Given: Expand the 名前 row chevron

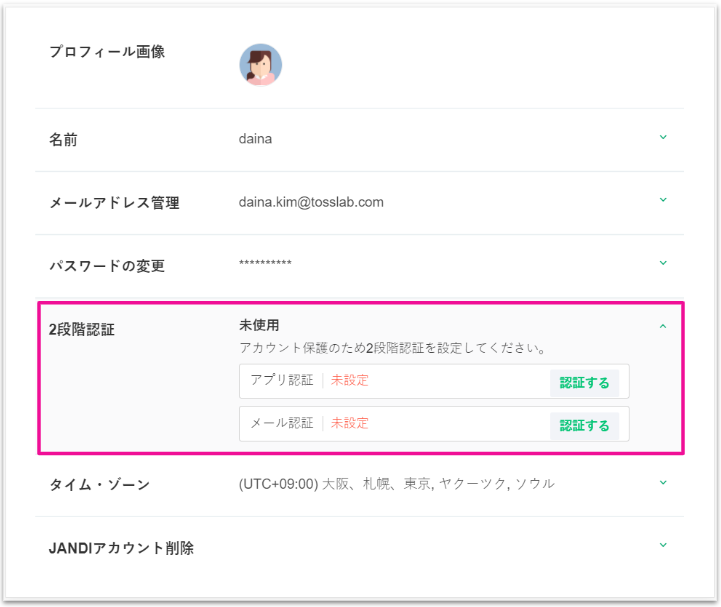Looking at the screenshot, I should point(663,138).
